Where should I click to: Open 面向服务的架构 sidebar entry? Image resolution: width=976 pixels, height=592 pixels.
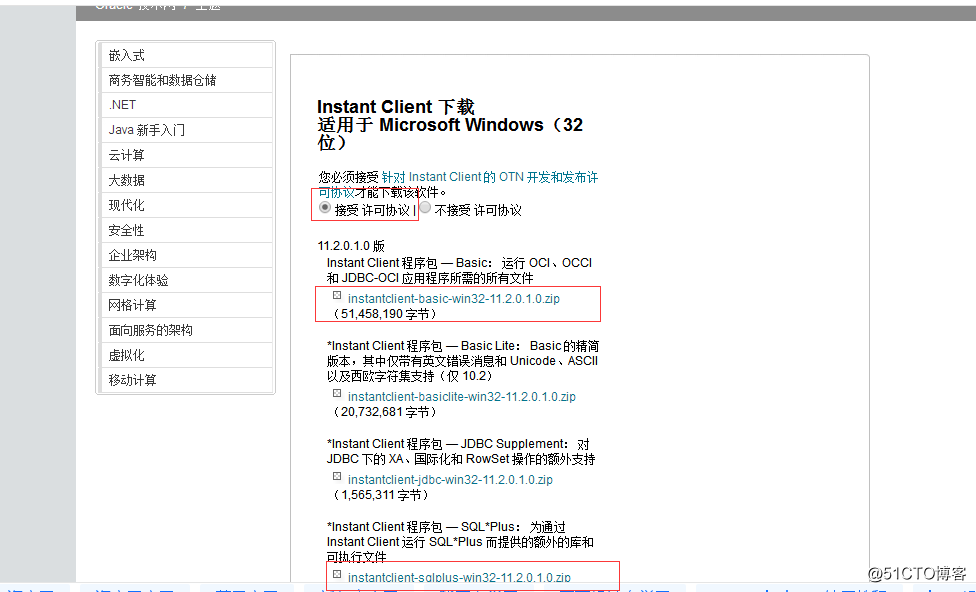tap(185, 330)
